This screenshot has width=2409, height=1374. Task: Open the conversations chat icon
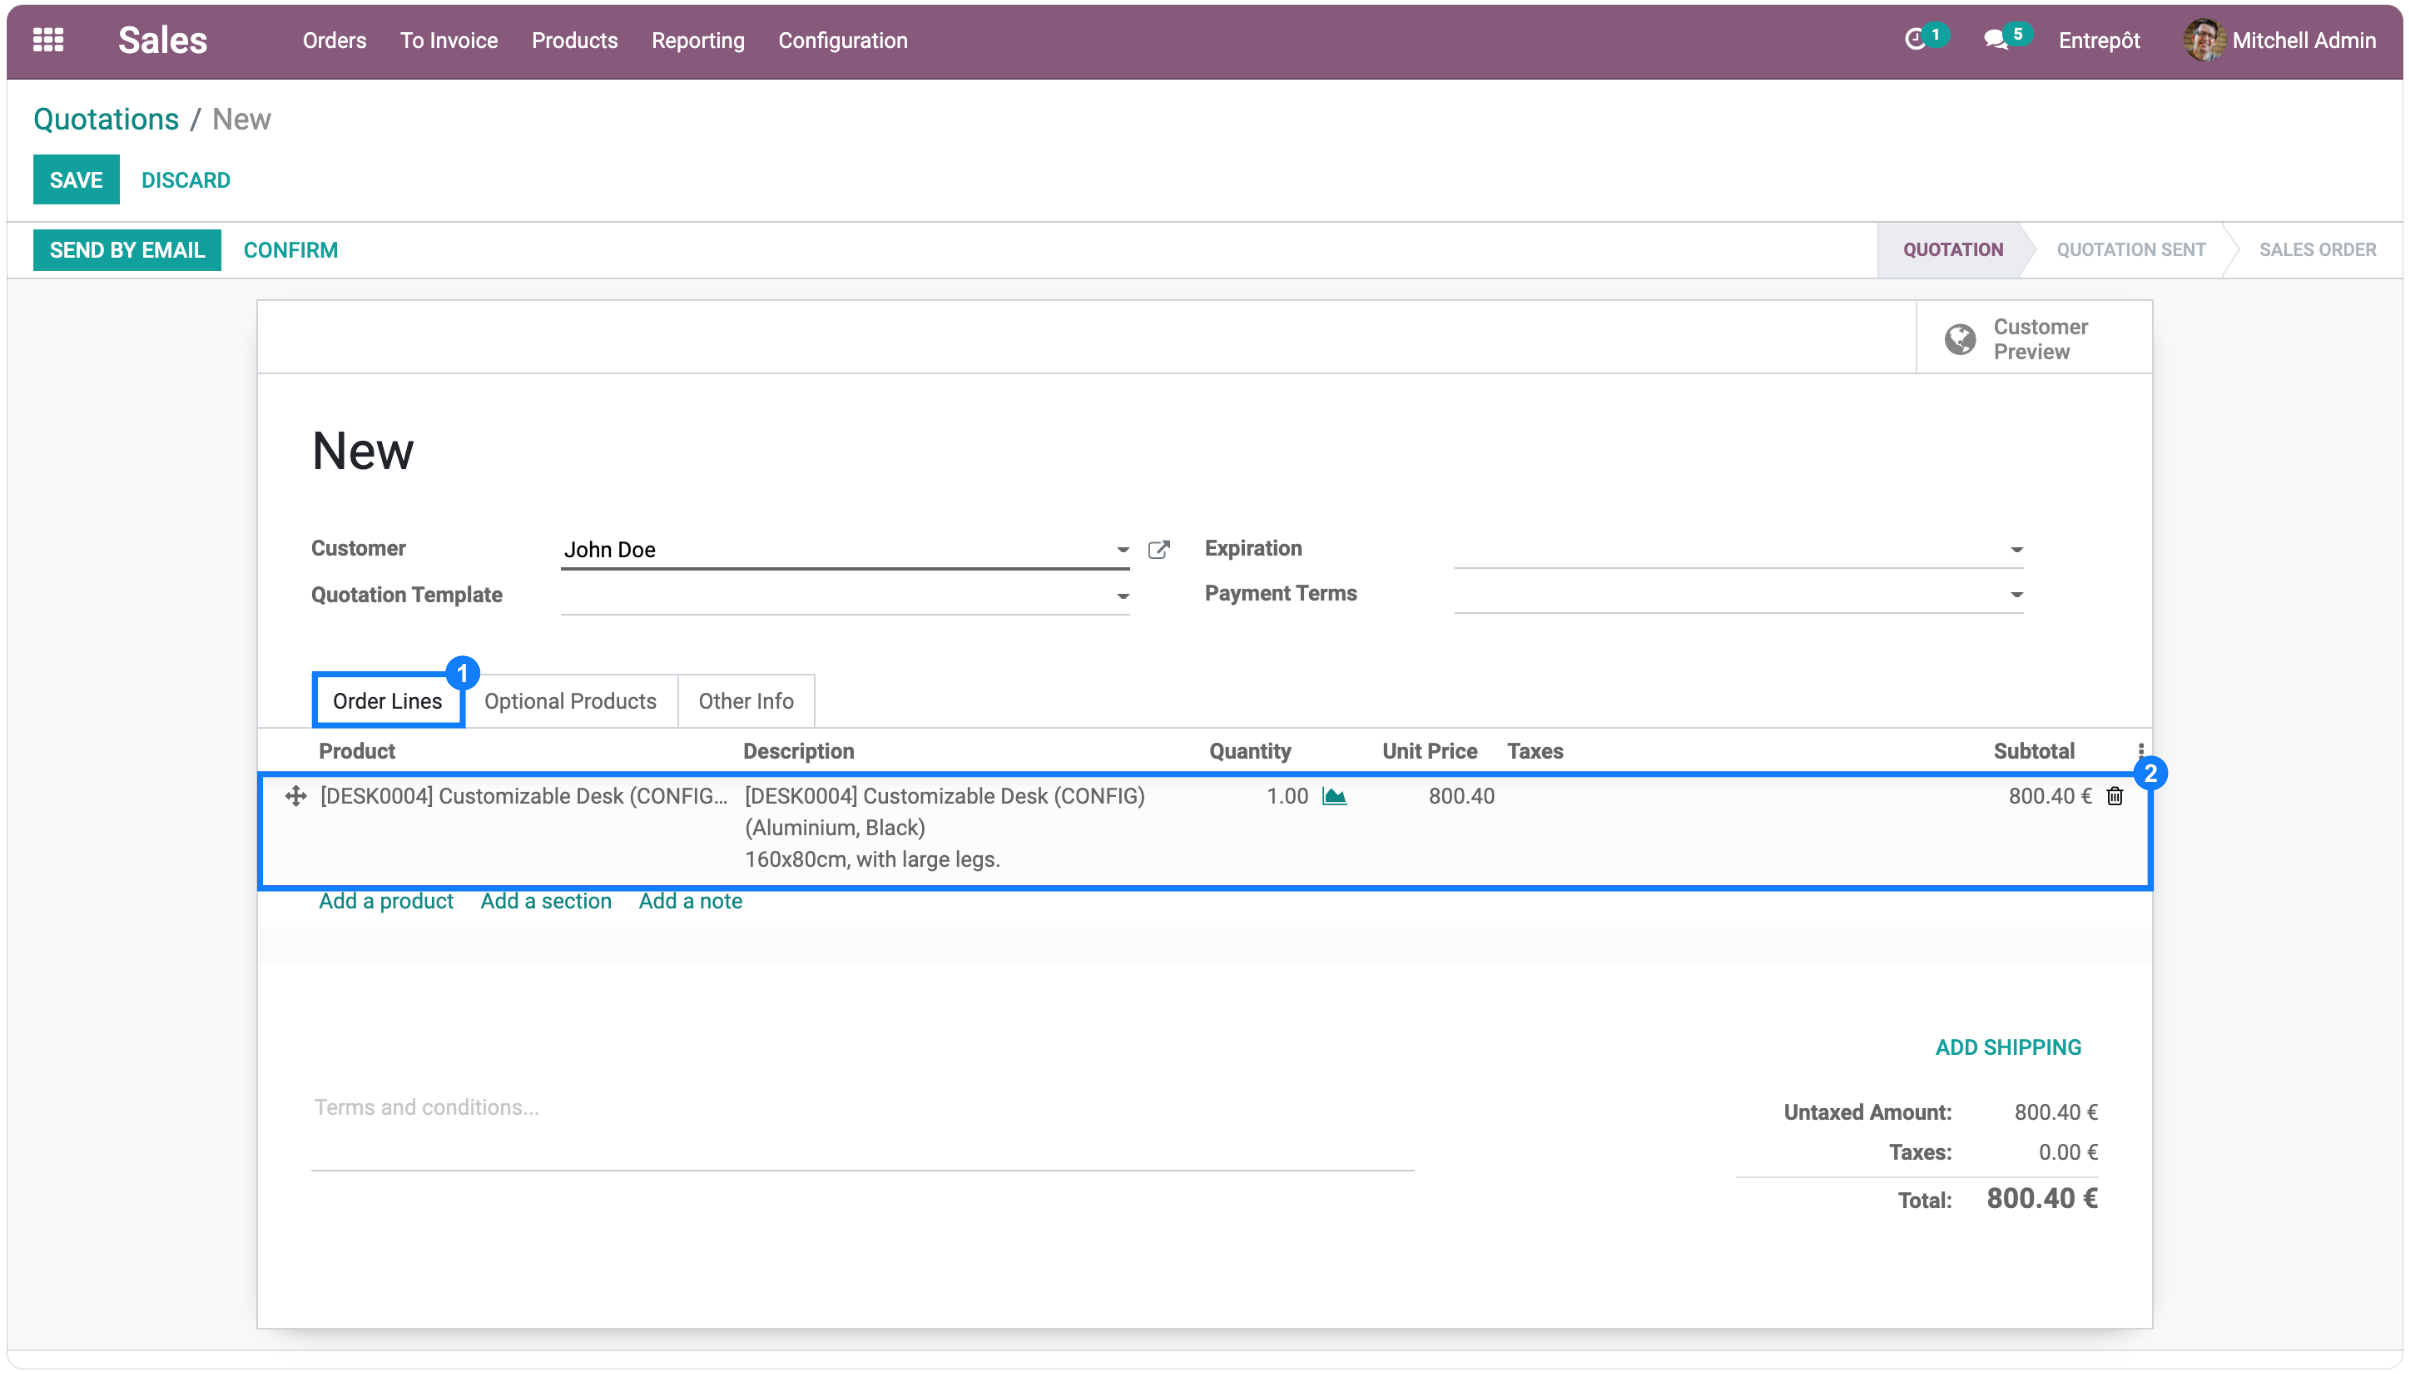pyautogui.click(x=1996, y=40)
